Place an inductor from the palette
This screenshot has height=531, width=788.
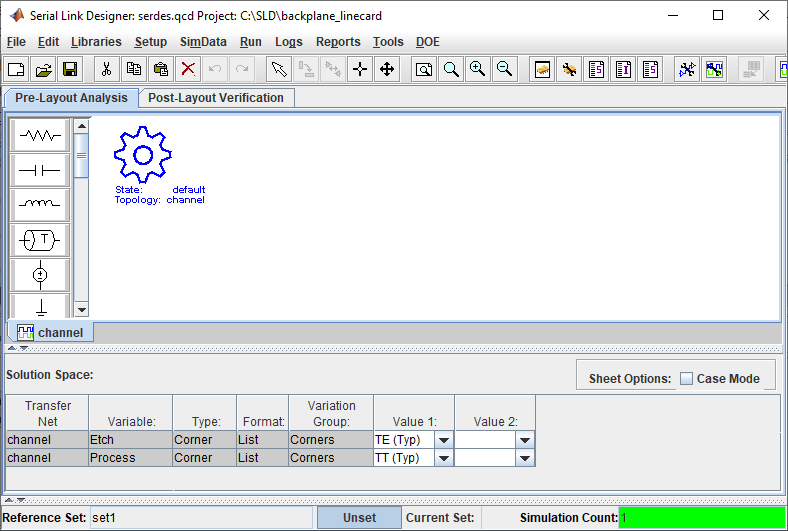coord(40,205)
